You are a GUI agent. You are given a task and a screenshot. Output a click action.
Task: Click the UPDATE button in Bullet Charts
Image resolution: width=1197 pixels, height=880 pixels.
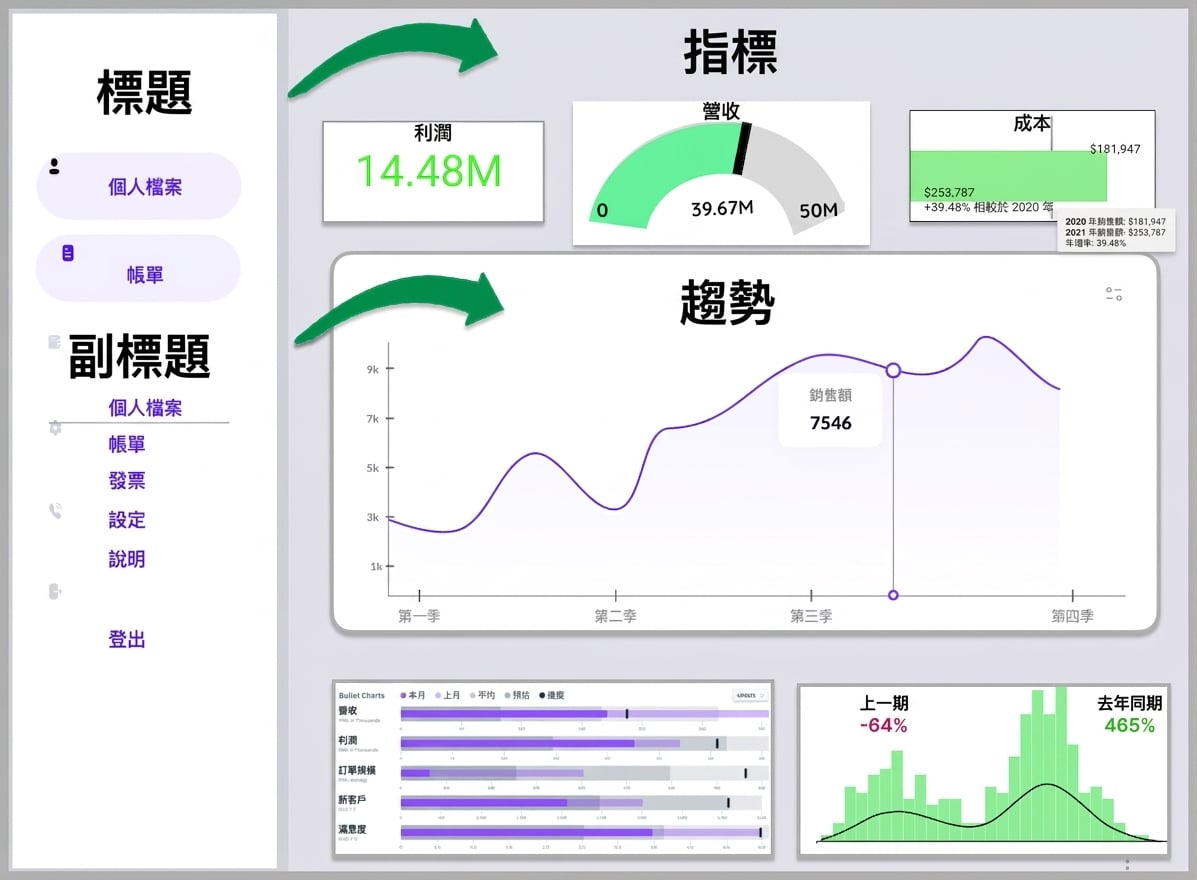tap(749, 695)
